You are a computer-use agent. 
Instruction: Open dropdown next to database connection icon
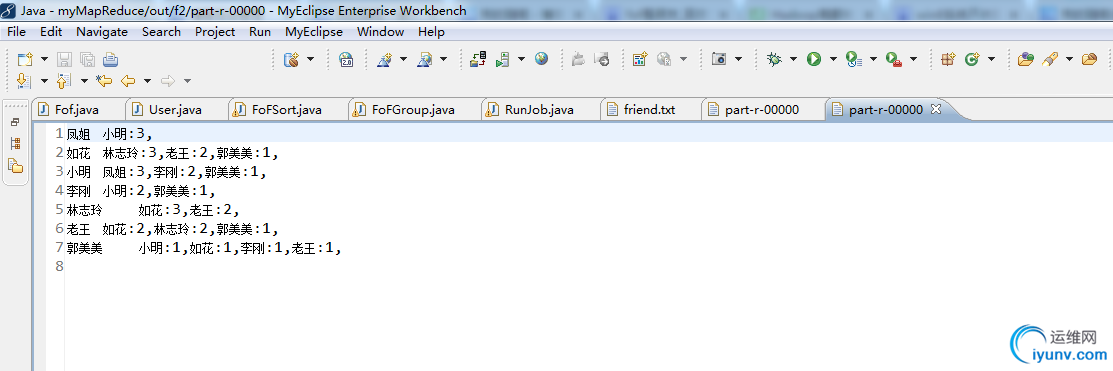tap(310, 60)
